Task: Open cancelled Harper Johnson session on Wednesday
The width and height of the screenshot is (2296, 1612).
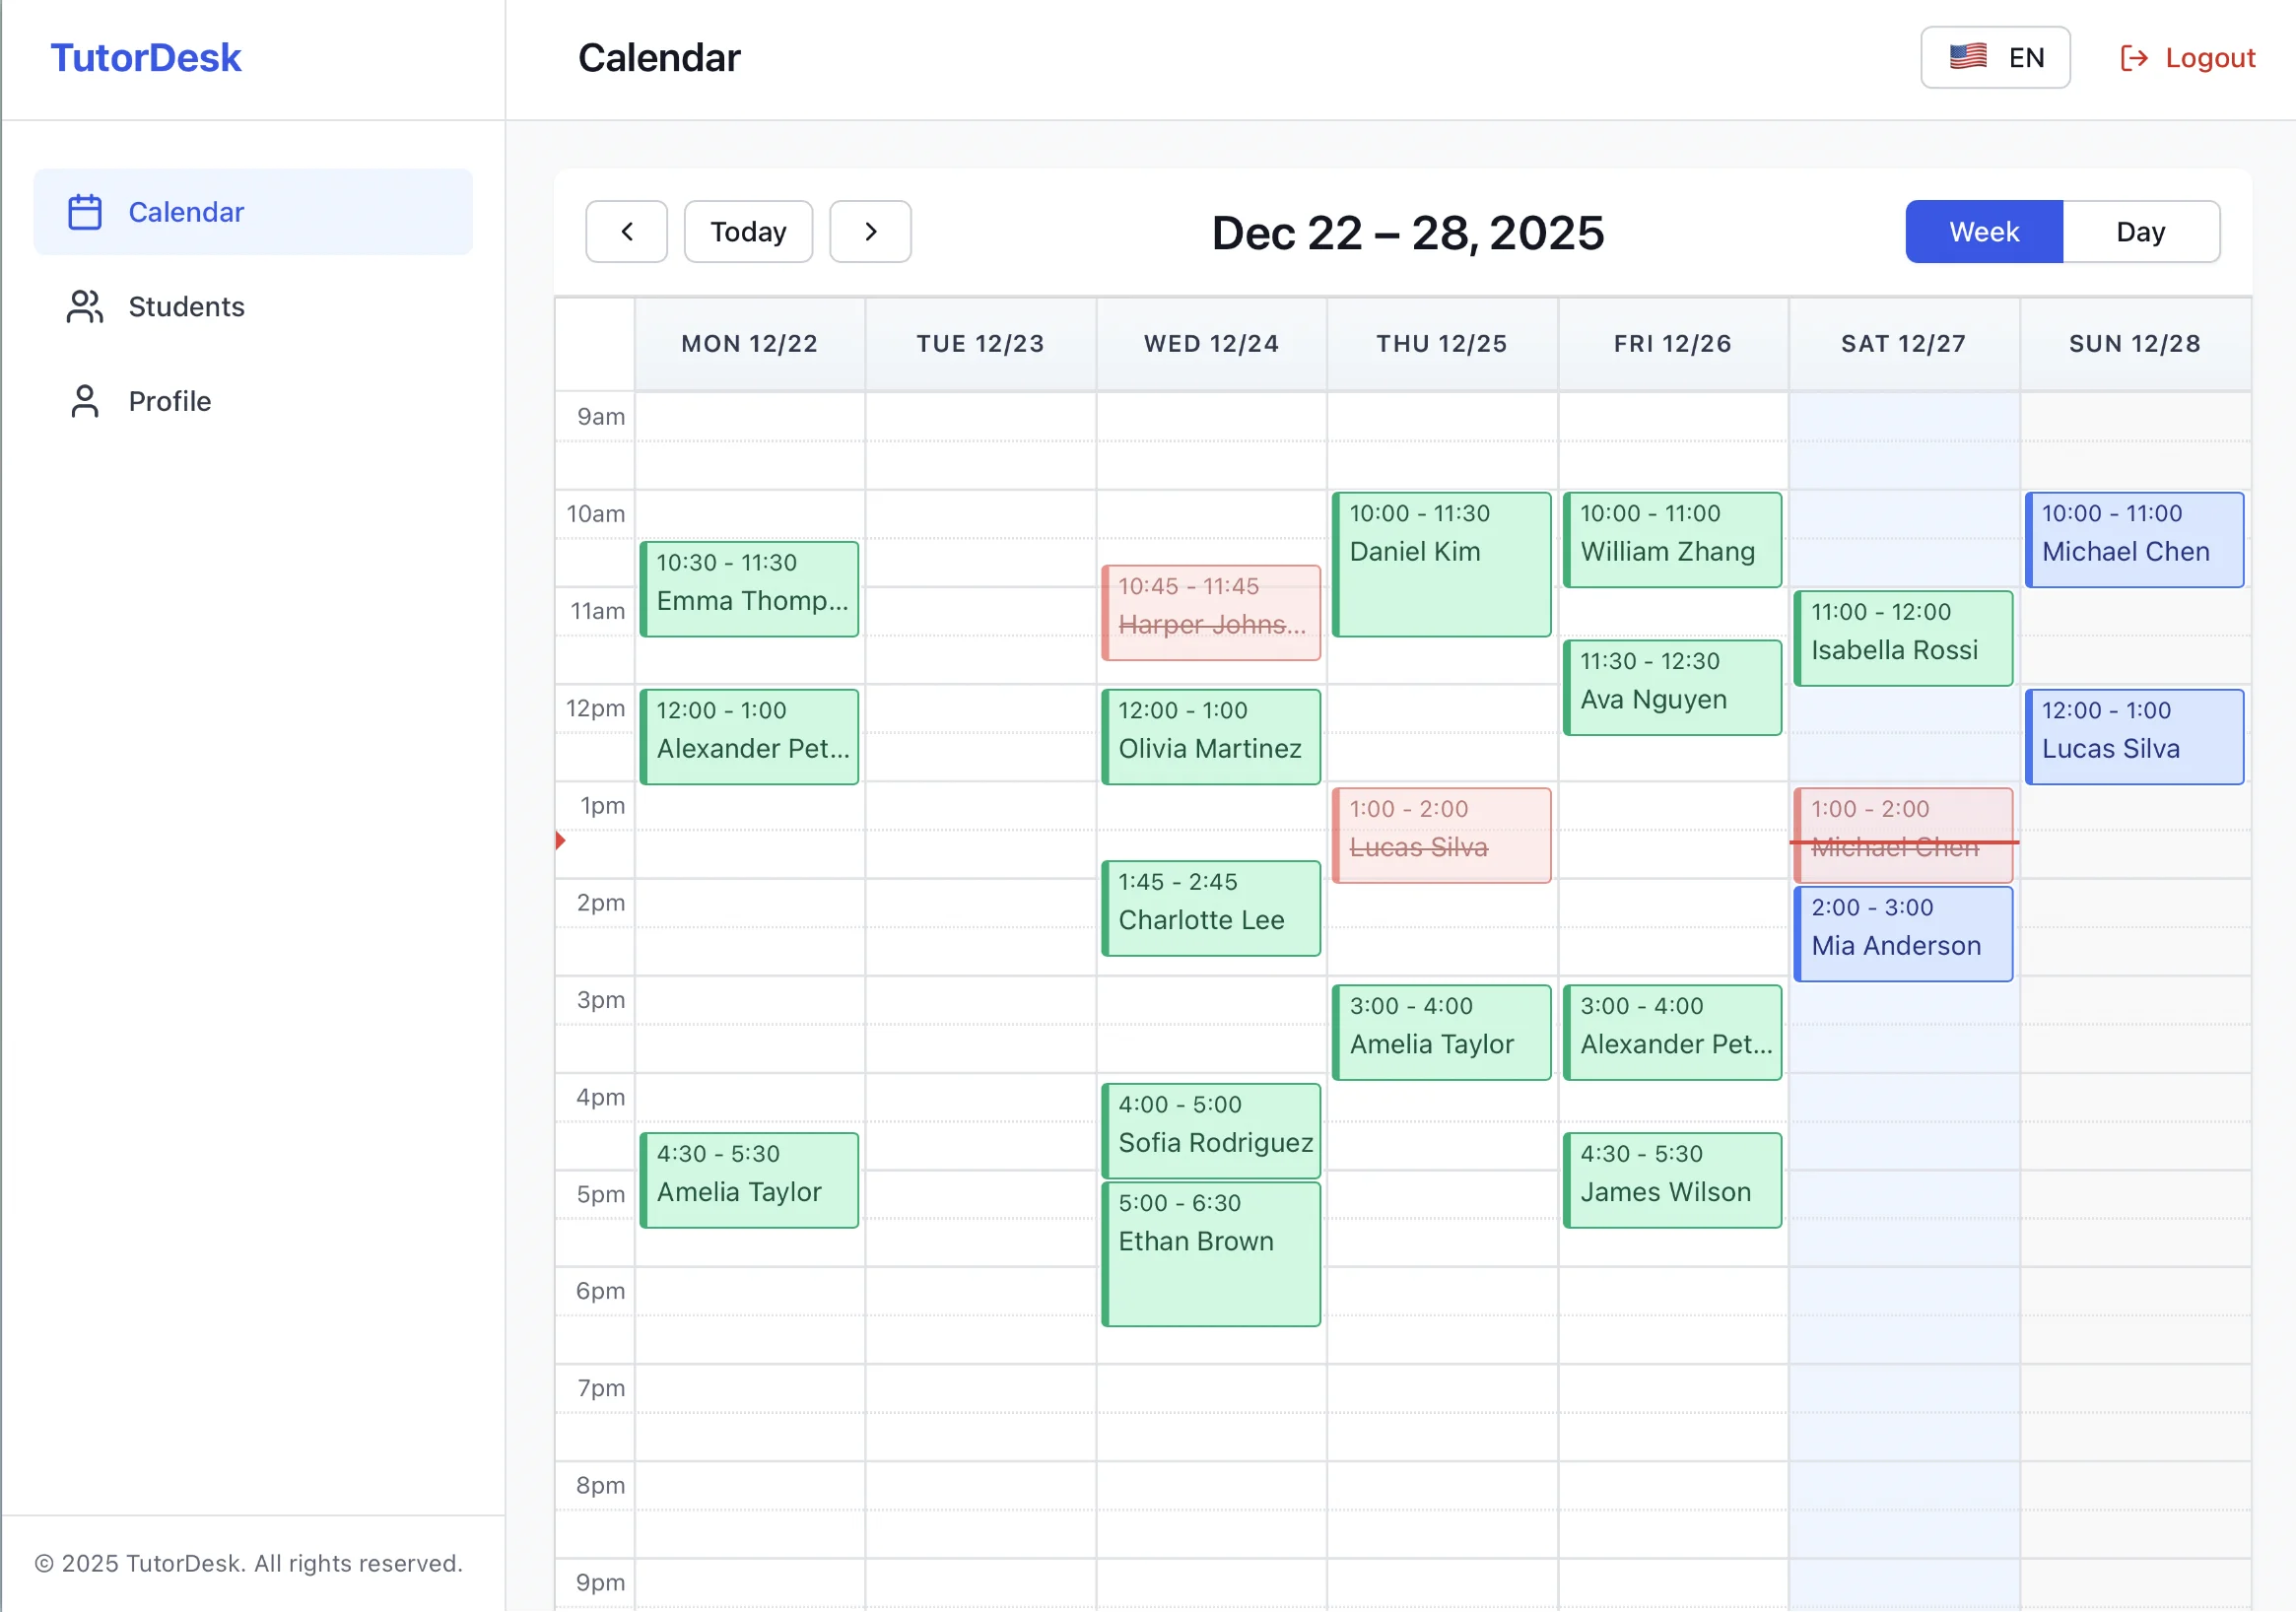Action: tap(1211, 613)
